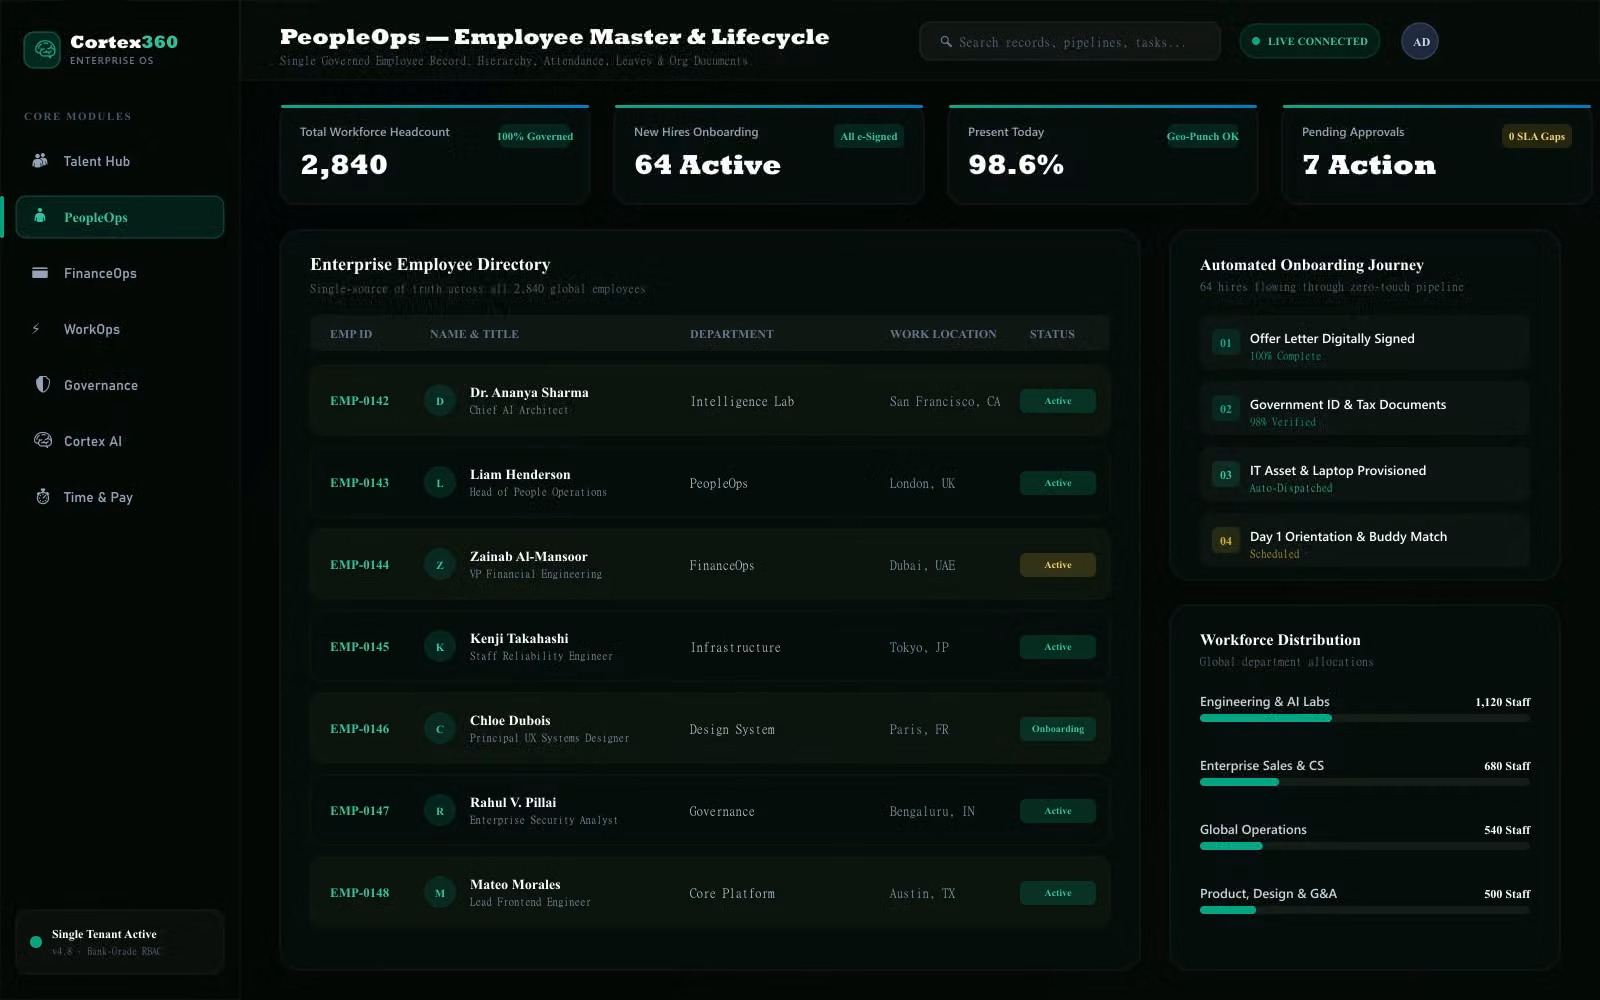Open the New Hires Onboarding card

pyautogui.click(x=769, y=154)
